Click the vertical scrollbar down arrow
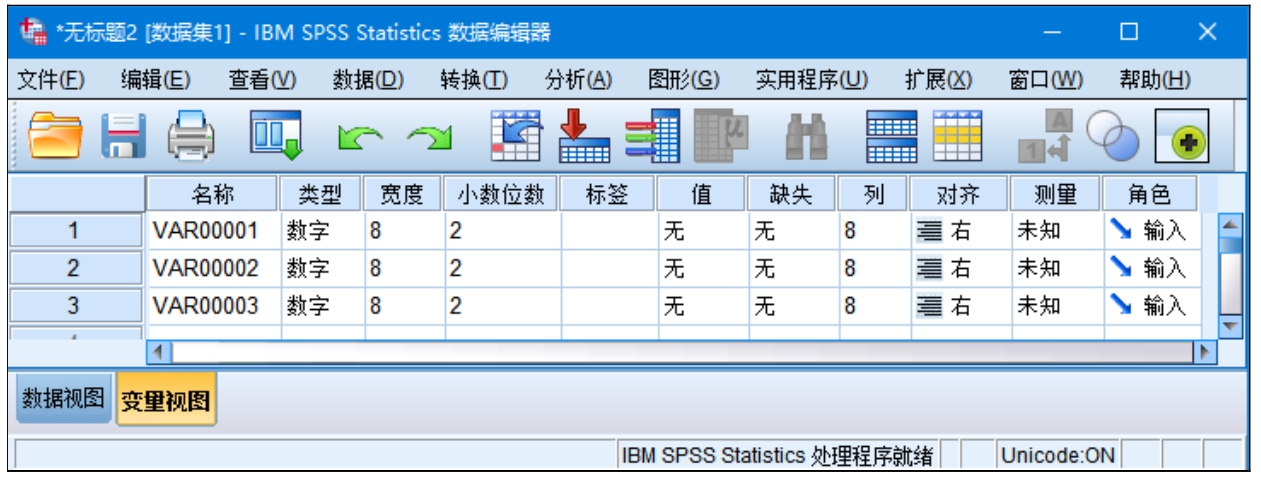Screen dimensions: 1261x482 click(x=1232, y=327)
